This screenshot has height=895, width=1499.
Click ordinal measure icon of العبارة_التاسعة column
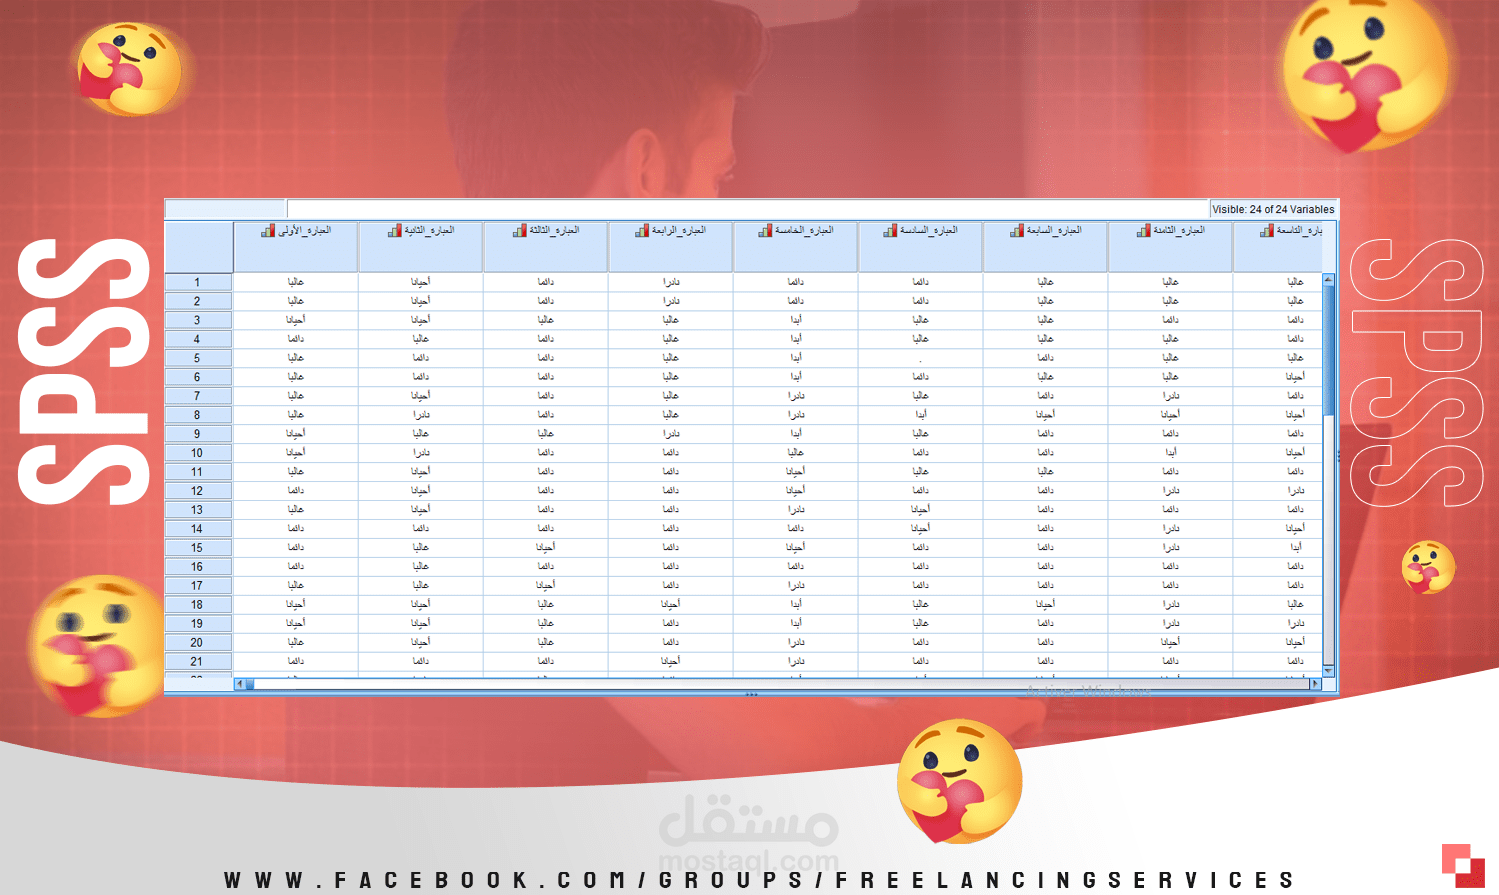(x=1267, y=231)
